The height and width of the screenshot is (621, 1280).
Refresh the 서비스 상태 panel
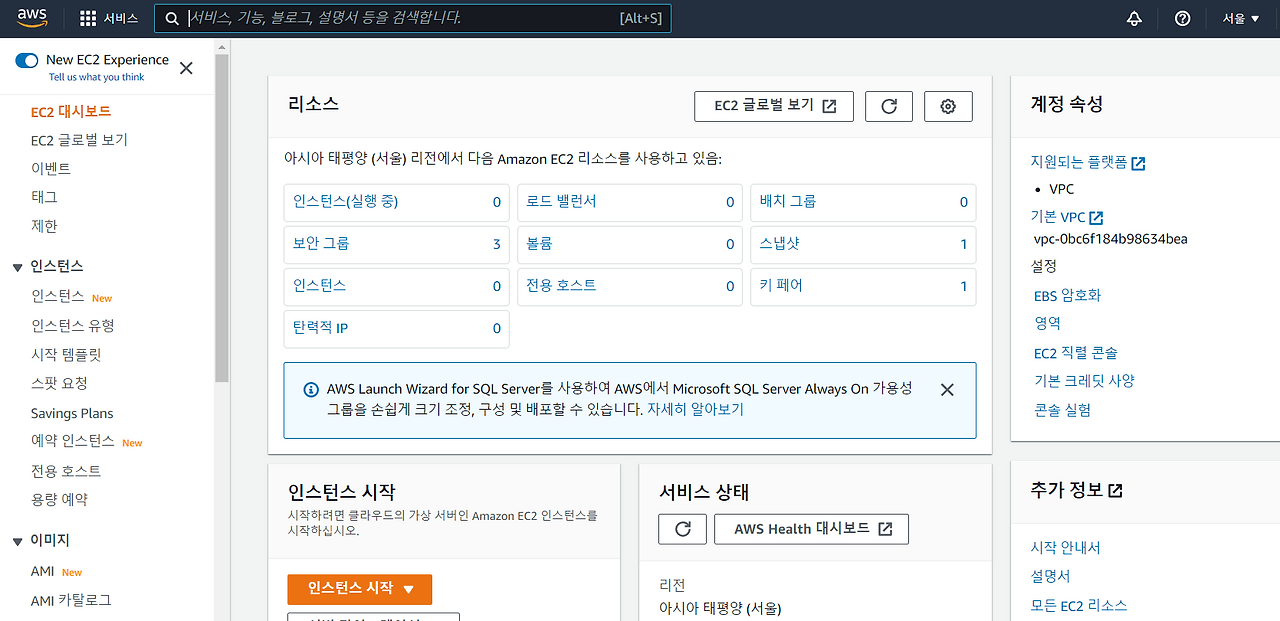(x=683, y=529)
